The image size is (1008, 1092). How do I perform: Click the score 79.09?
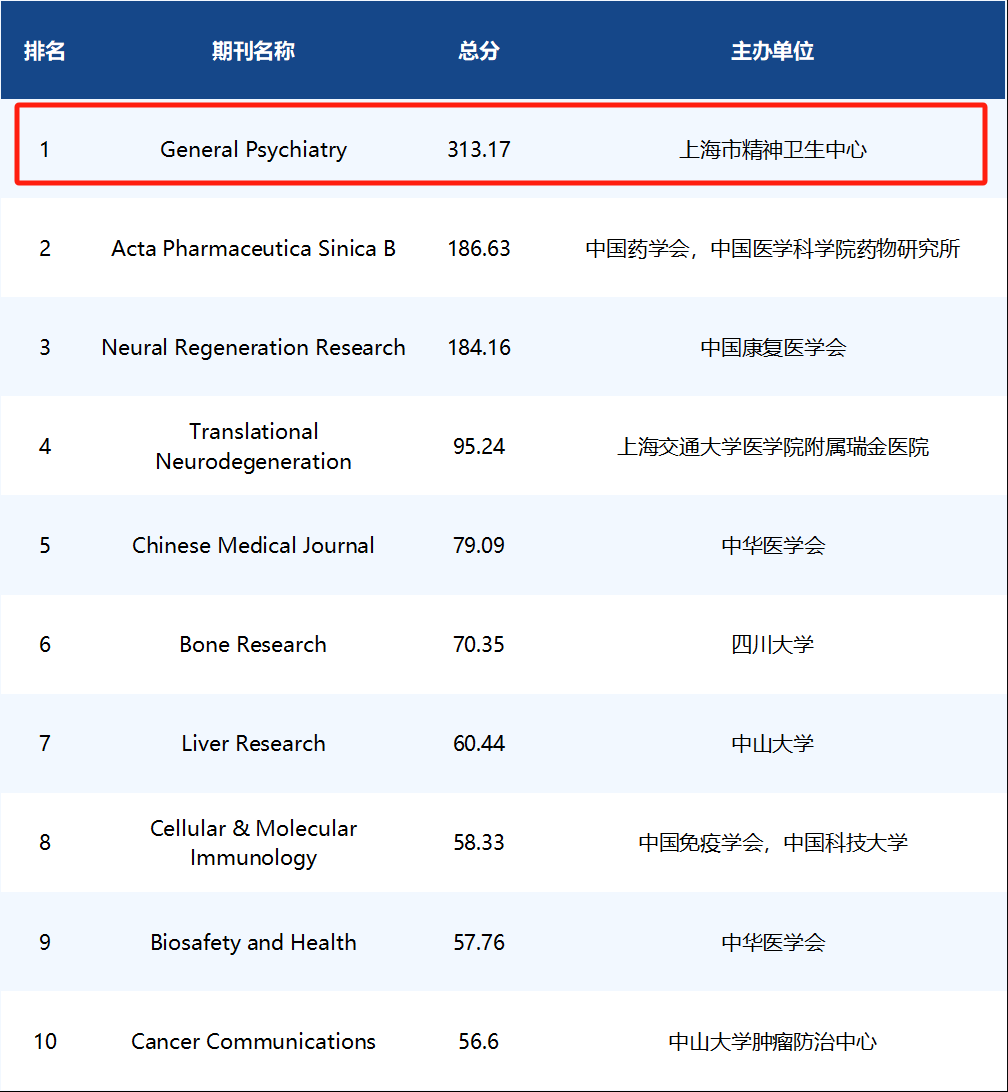pyautogui.click(x=479, y=545)
